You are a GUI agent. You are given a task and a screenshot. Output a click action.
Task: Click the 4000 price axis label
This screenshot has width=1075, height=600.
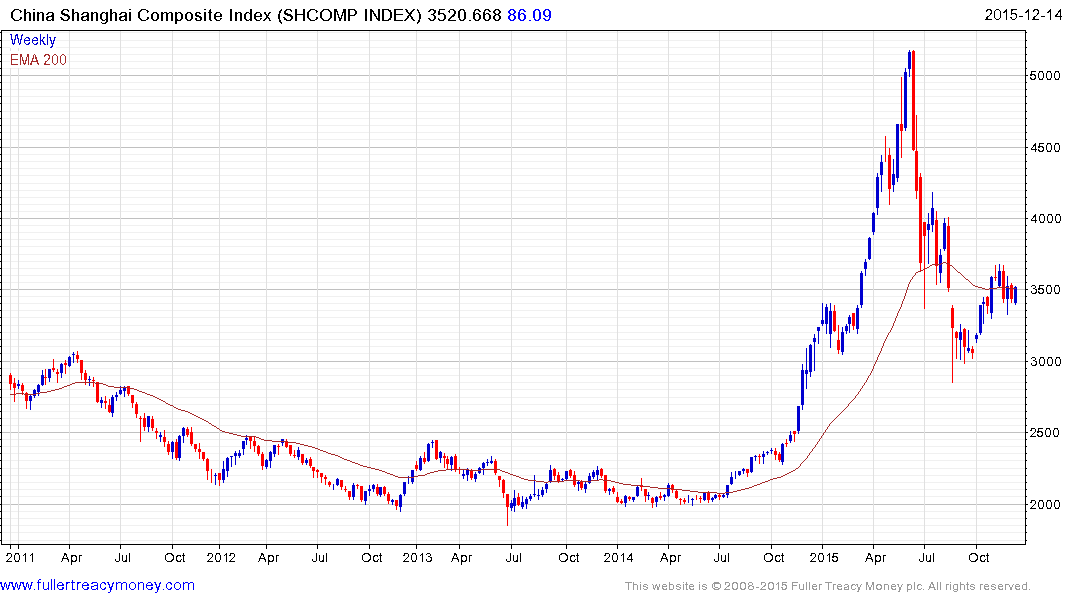(1046, 219)
